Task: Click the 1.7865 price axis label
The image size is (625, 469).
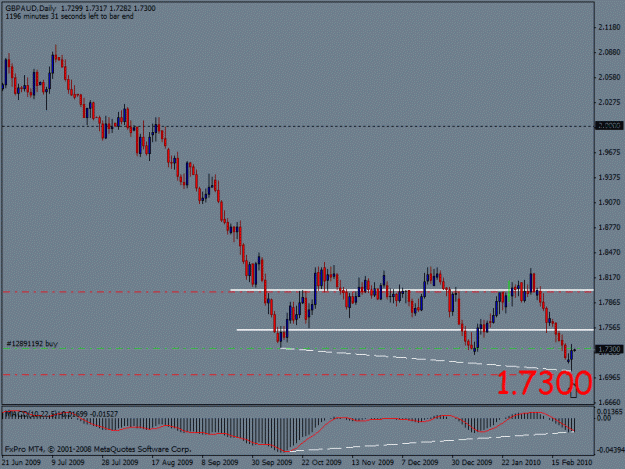Action: [609, 302]
